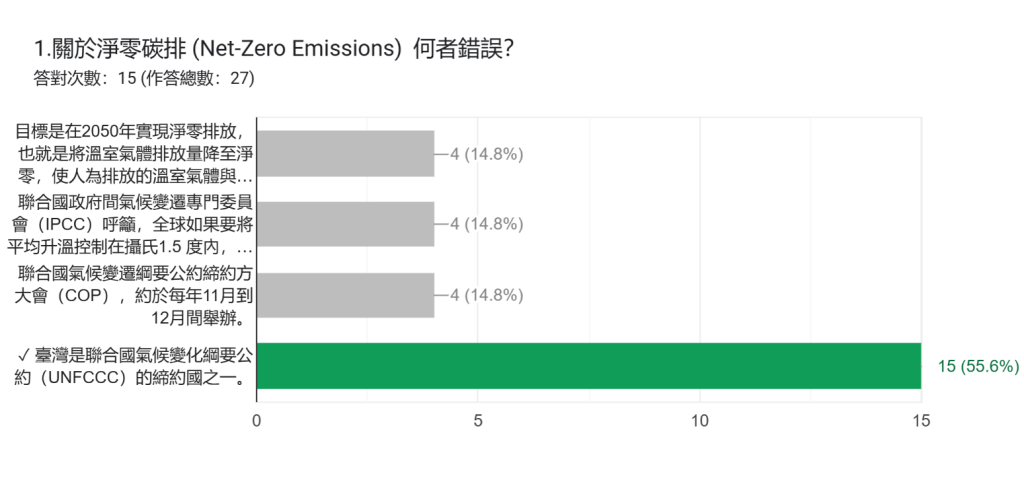This screenshot has width=1024, height=486.
Task: Click the 4 (14.8%) value beside the 2050年 bar
Action: point(487,154)
